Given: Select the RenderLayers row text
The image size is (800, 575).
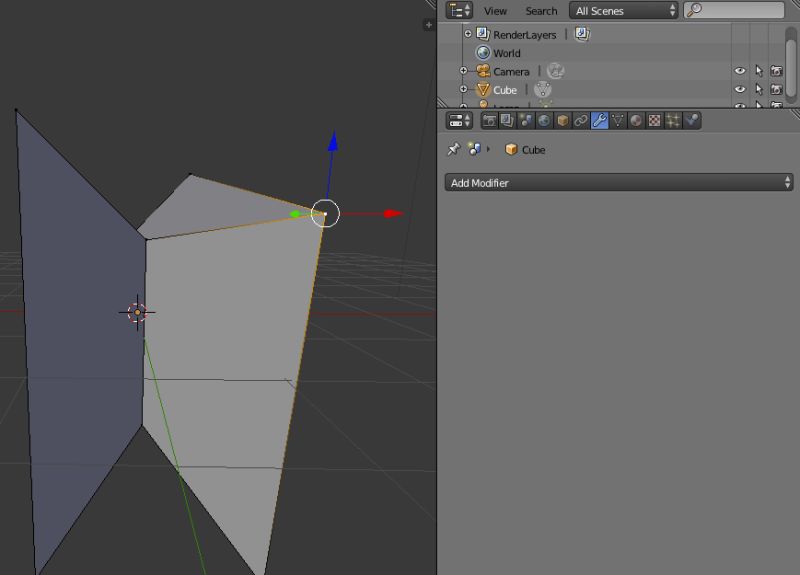Looking at the screenshot, I should (x=524, y=35).
